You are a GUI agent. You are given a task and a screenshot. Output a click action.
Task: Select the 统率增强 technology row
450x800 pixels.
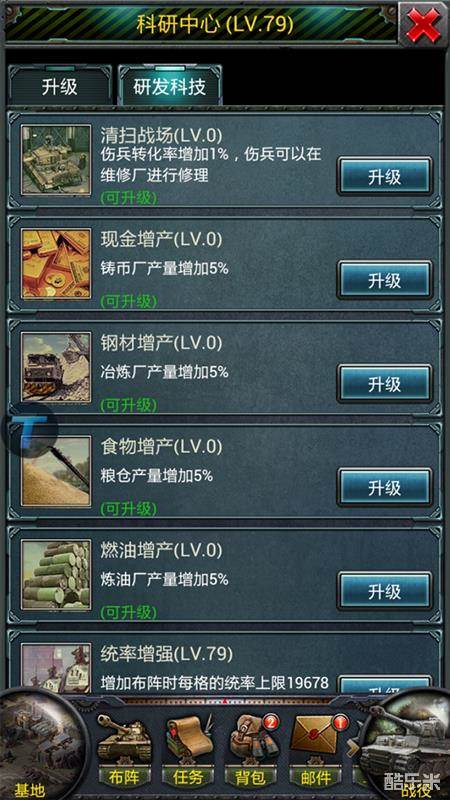coord(224,662)
